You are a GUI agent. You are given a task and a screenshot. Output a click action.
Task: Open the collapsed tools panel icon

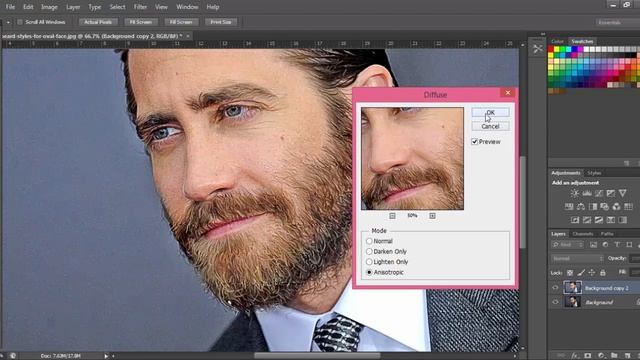click(538, 49)
